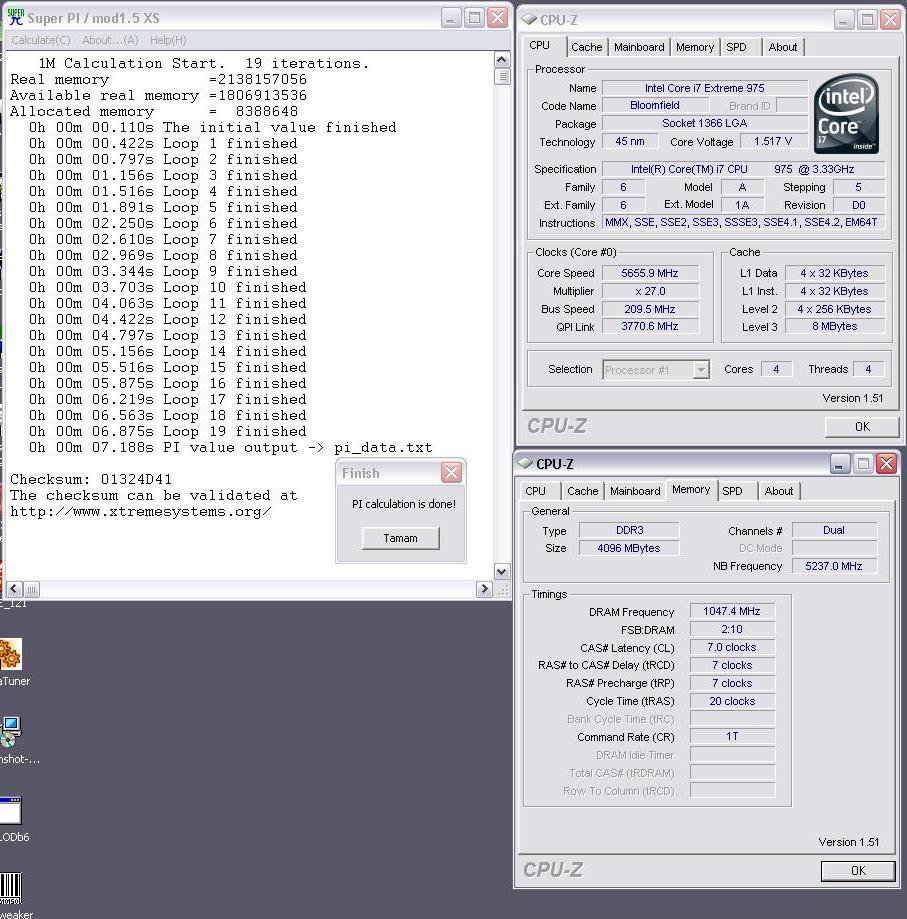This screenshot has width=907, height=919.
Task: Open the About menu in Super PI
Action: click(110, 40)
